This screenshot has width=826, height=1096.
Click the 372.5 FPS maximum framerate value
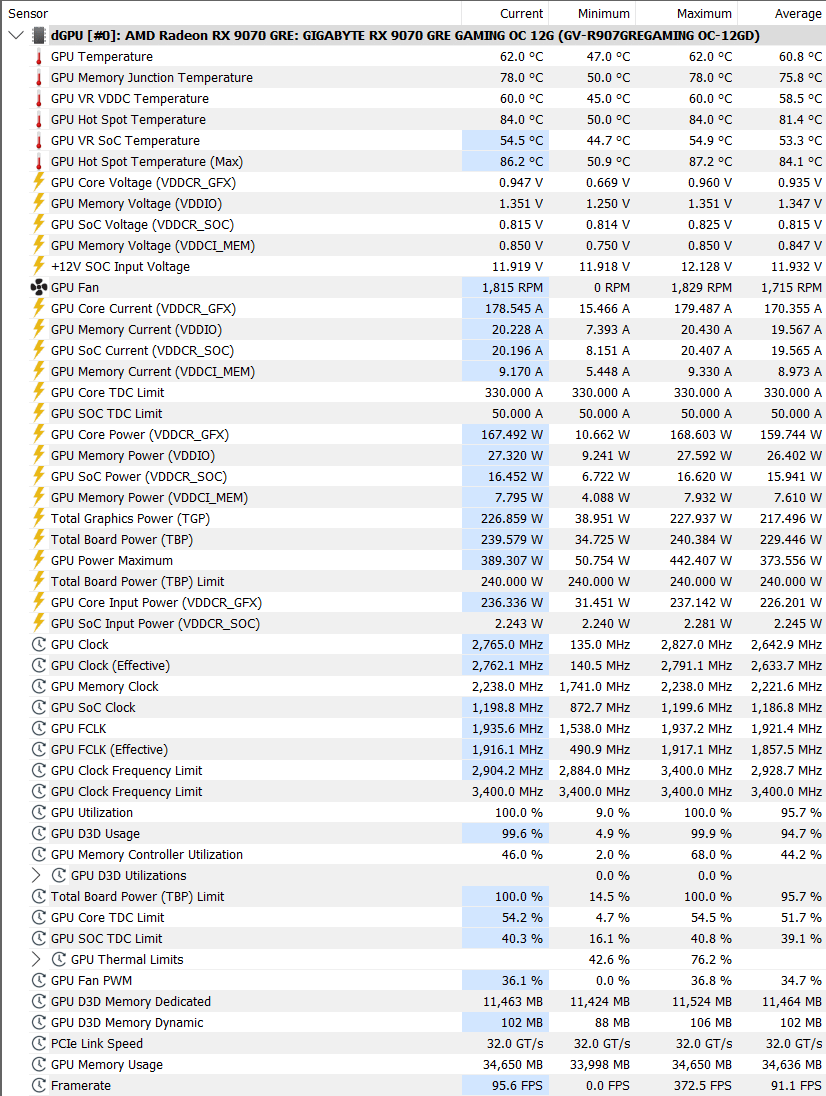pyautogui.click(x=703, y=1086)
